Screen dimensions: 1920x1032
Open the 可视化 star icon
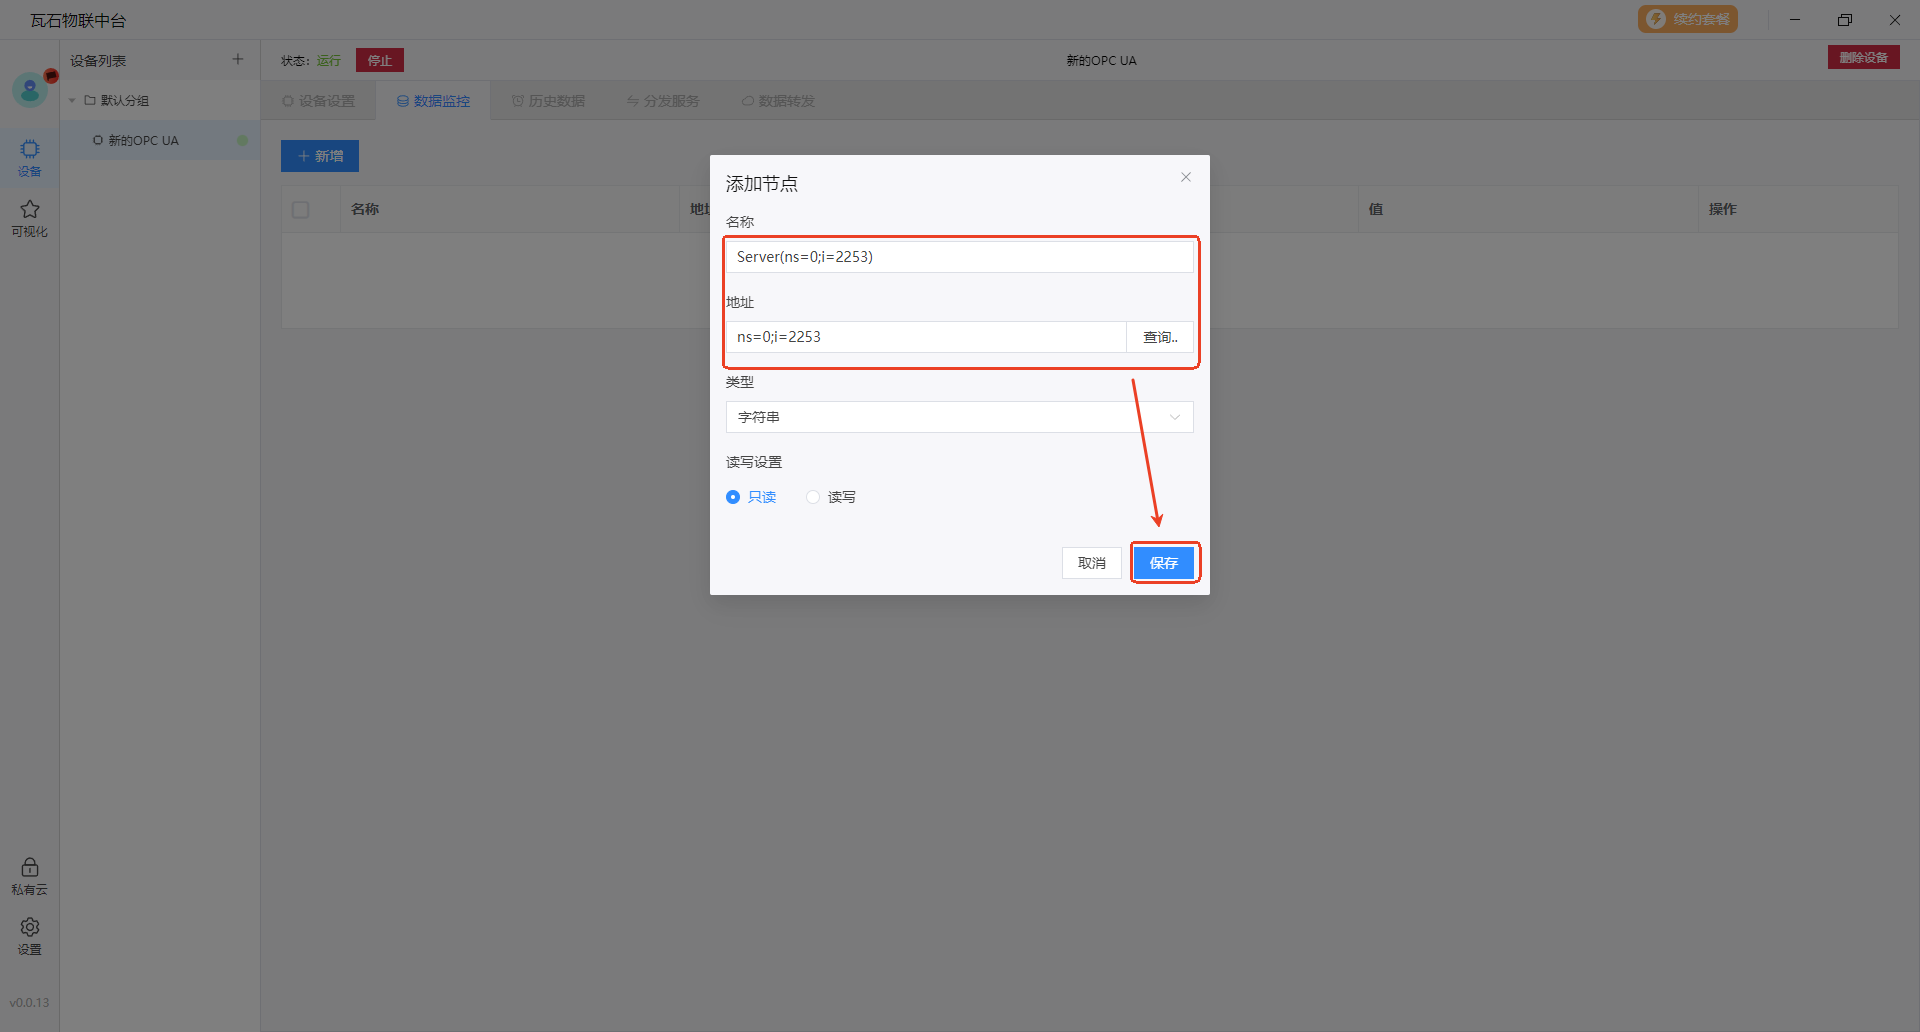pyautogui.click(x=30, y=217)
